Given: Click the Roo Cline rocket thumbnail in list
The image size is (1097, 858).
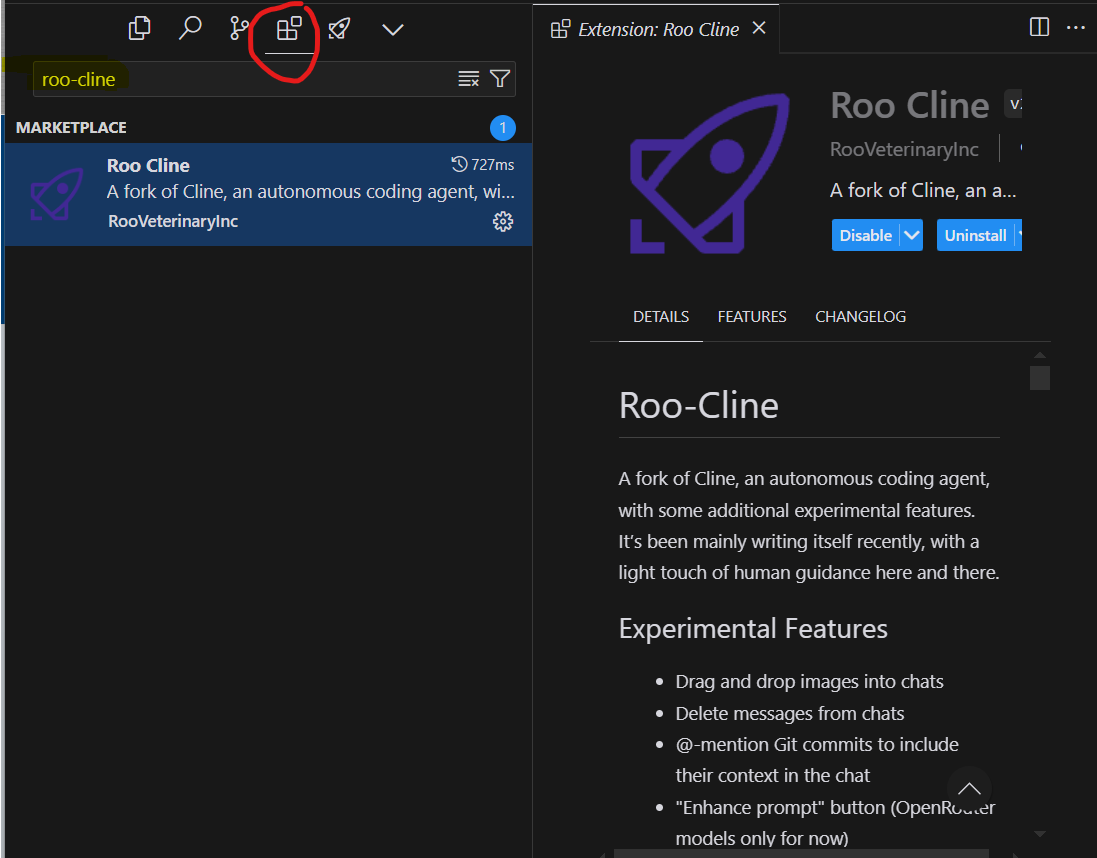Looking at the screenshot, I should tap(56, 194).
